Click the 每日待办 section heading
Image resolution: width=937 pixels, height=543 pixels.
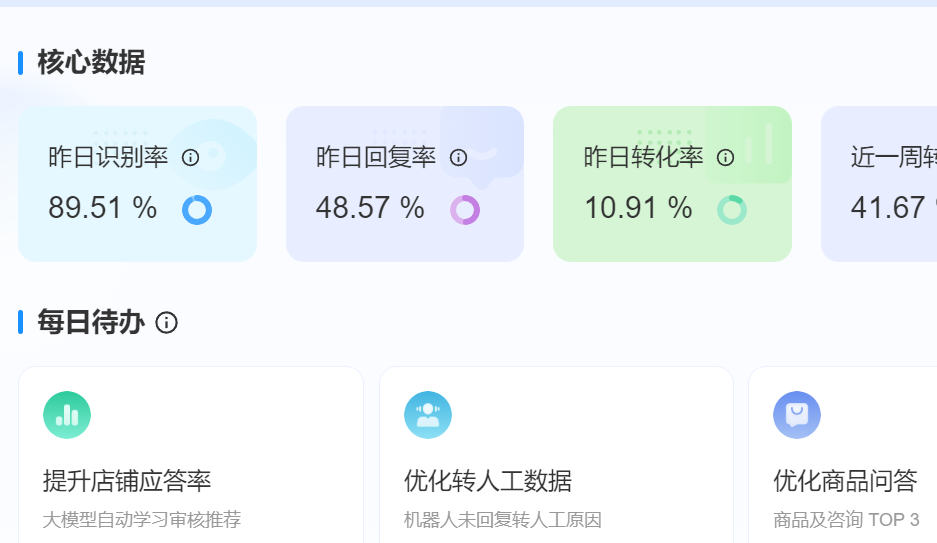click(91, 323)
